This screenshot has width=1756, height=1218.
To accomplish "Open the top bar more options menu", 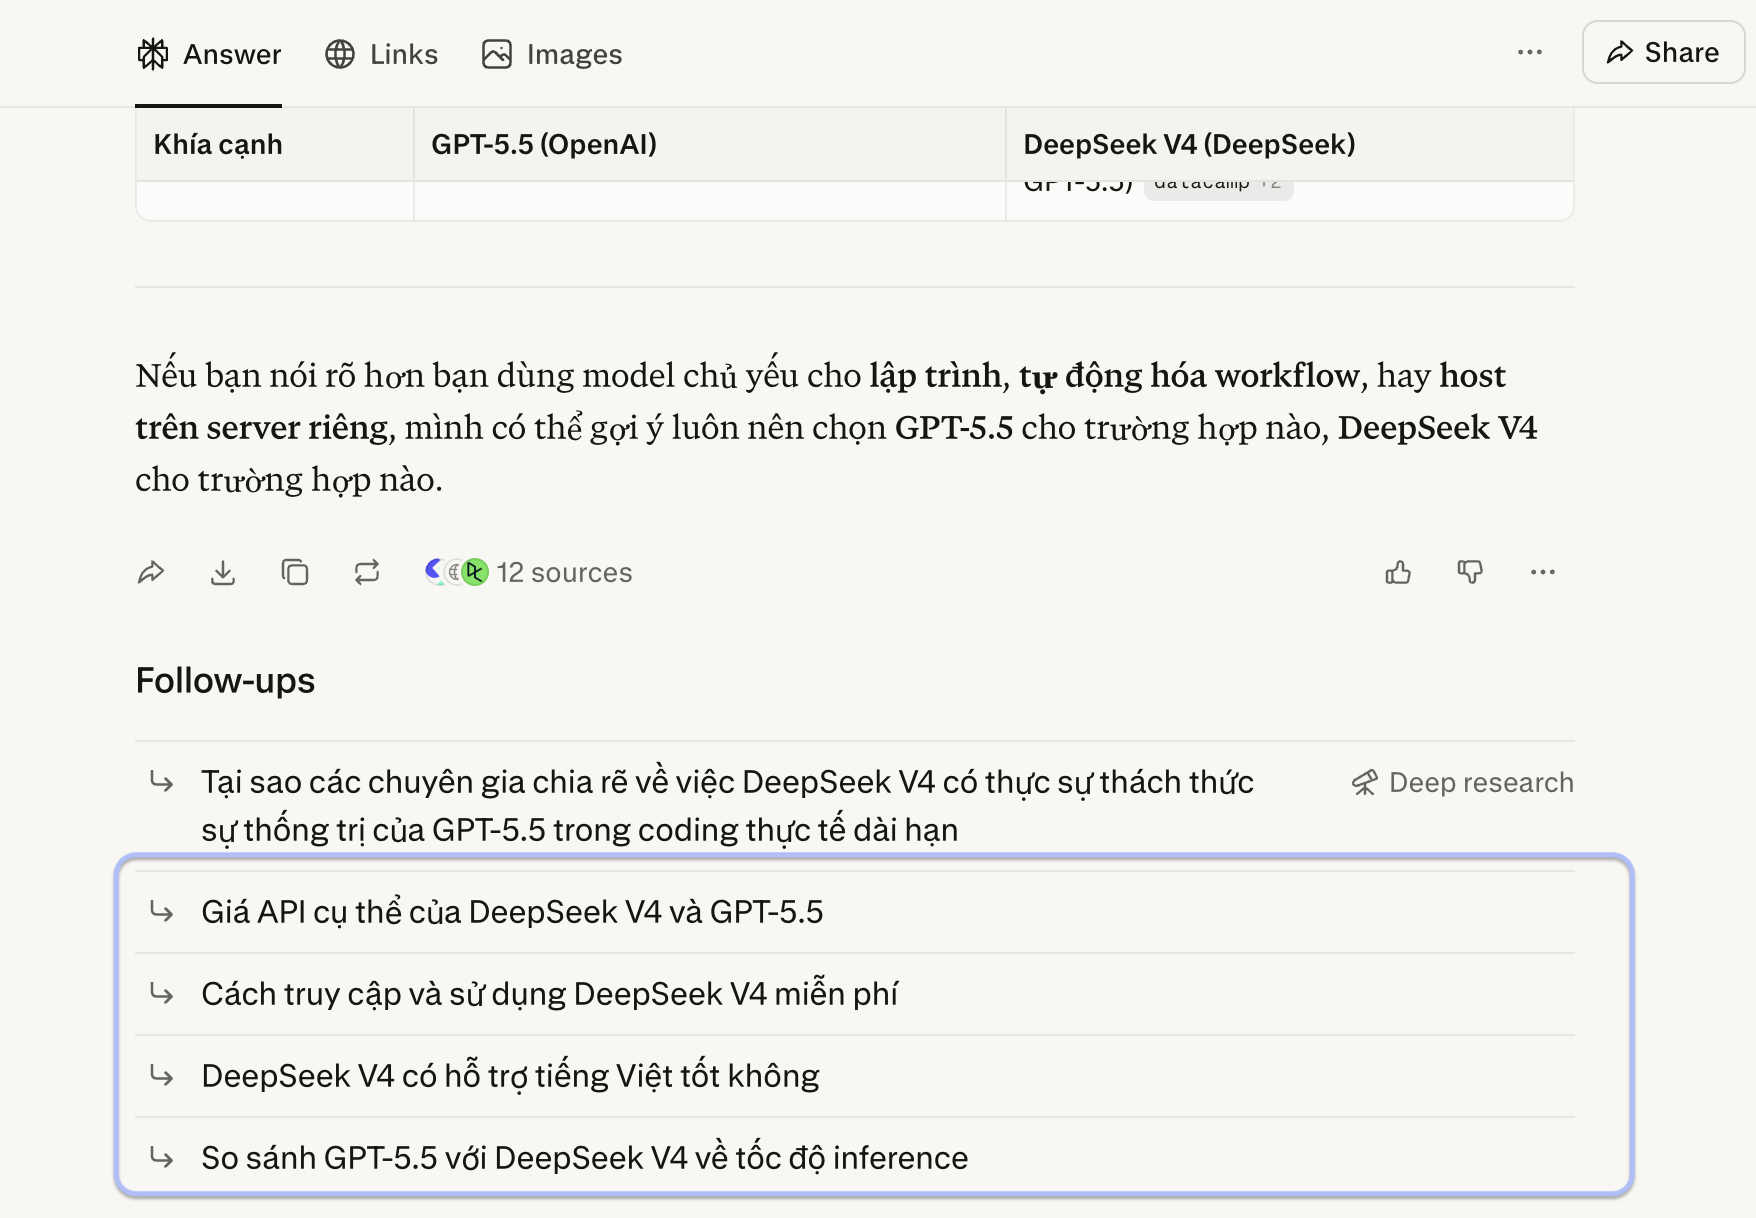I will point(1530,52).
